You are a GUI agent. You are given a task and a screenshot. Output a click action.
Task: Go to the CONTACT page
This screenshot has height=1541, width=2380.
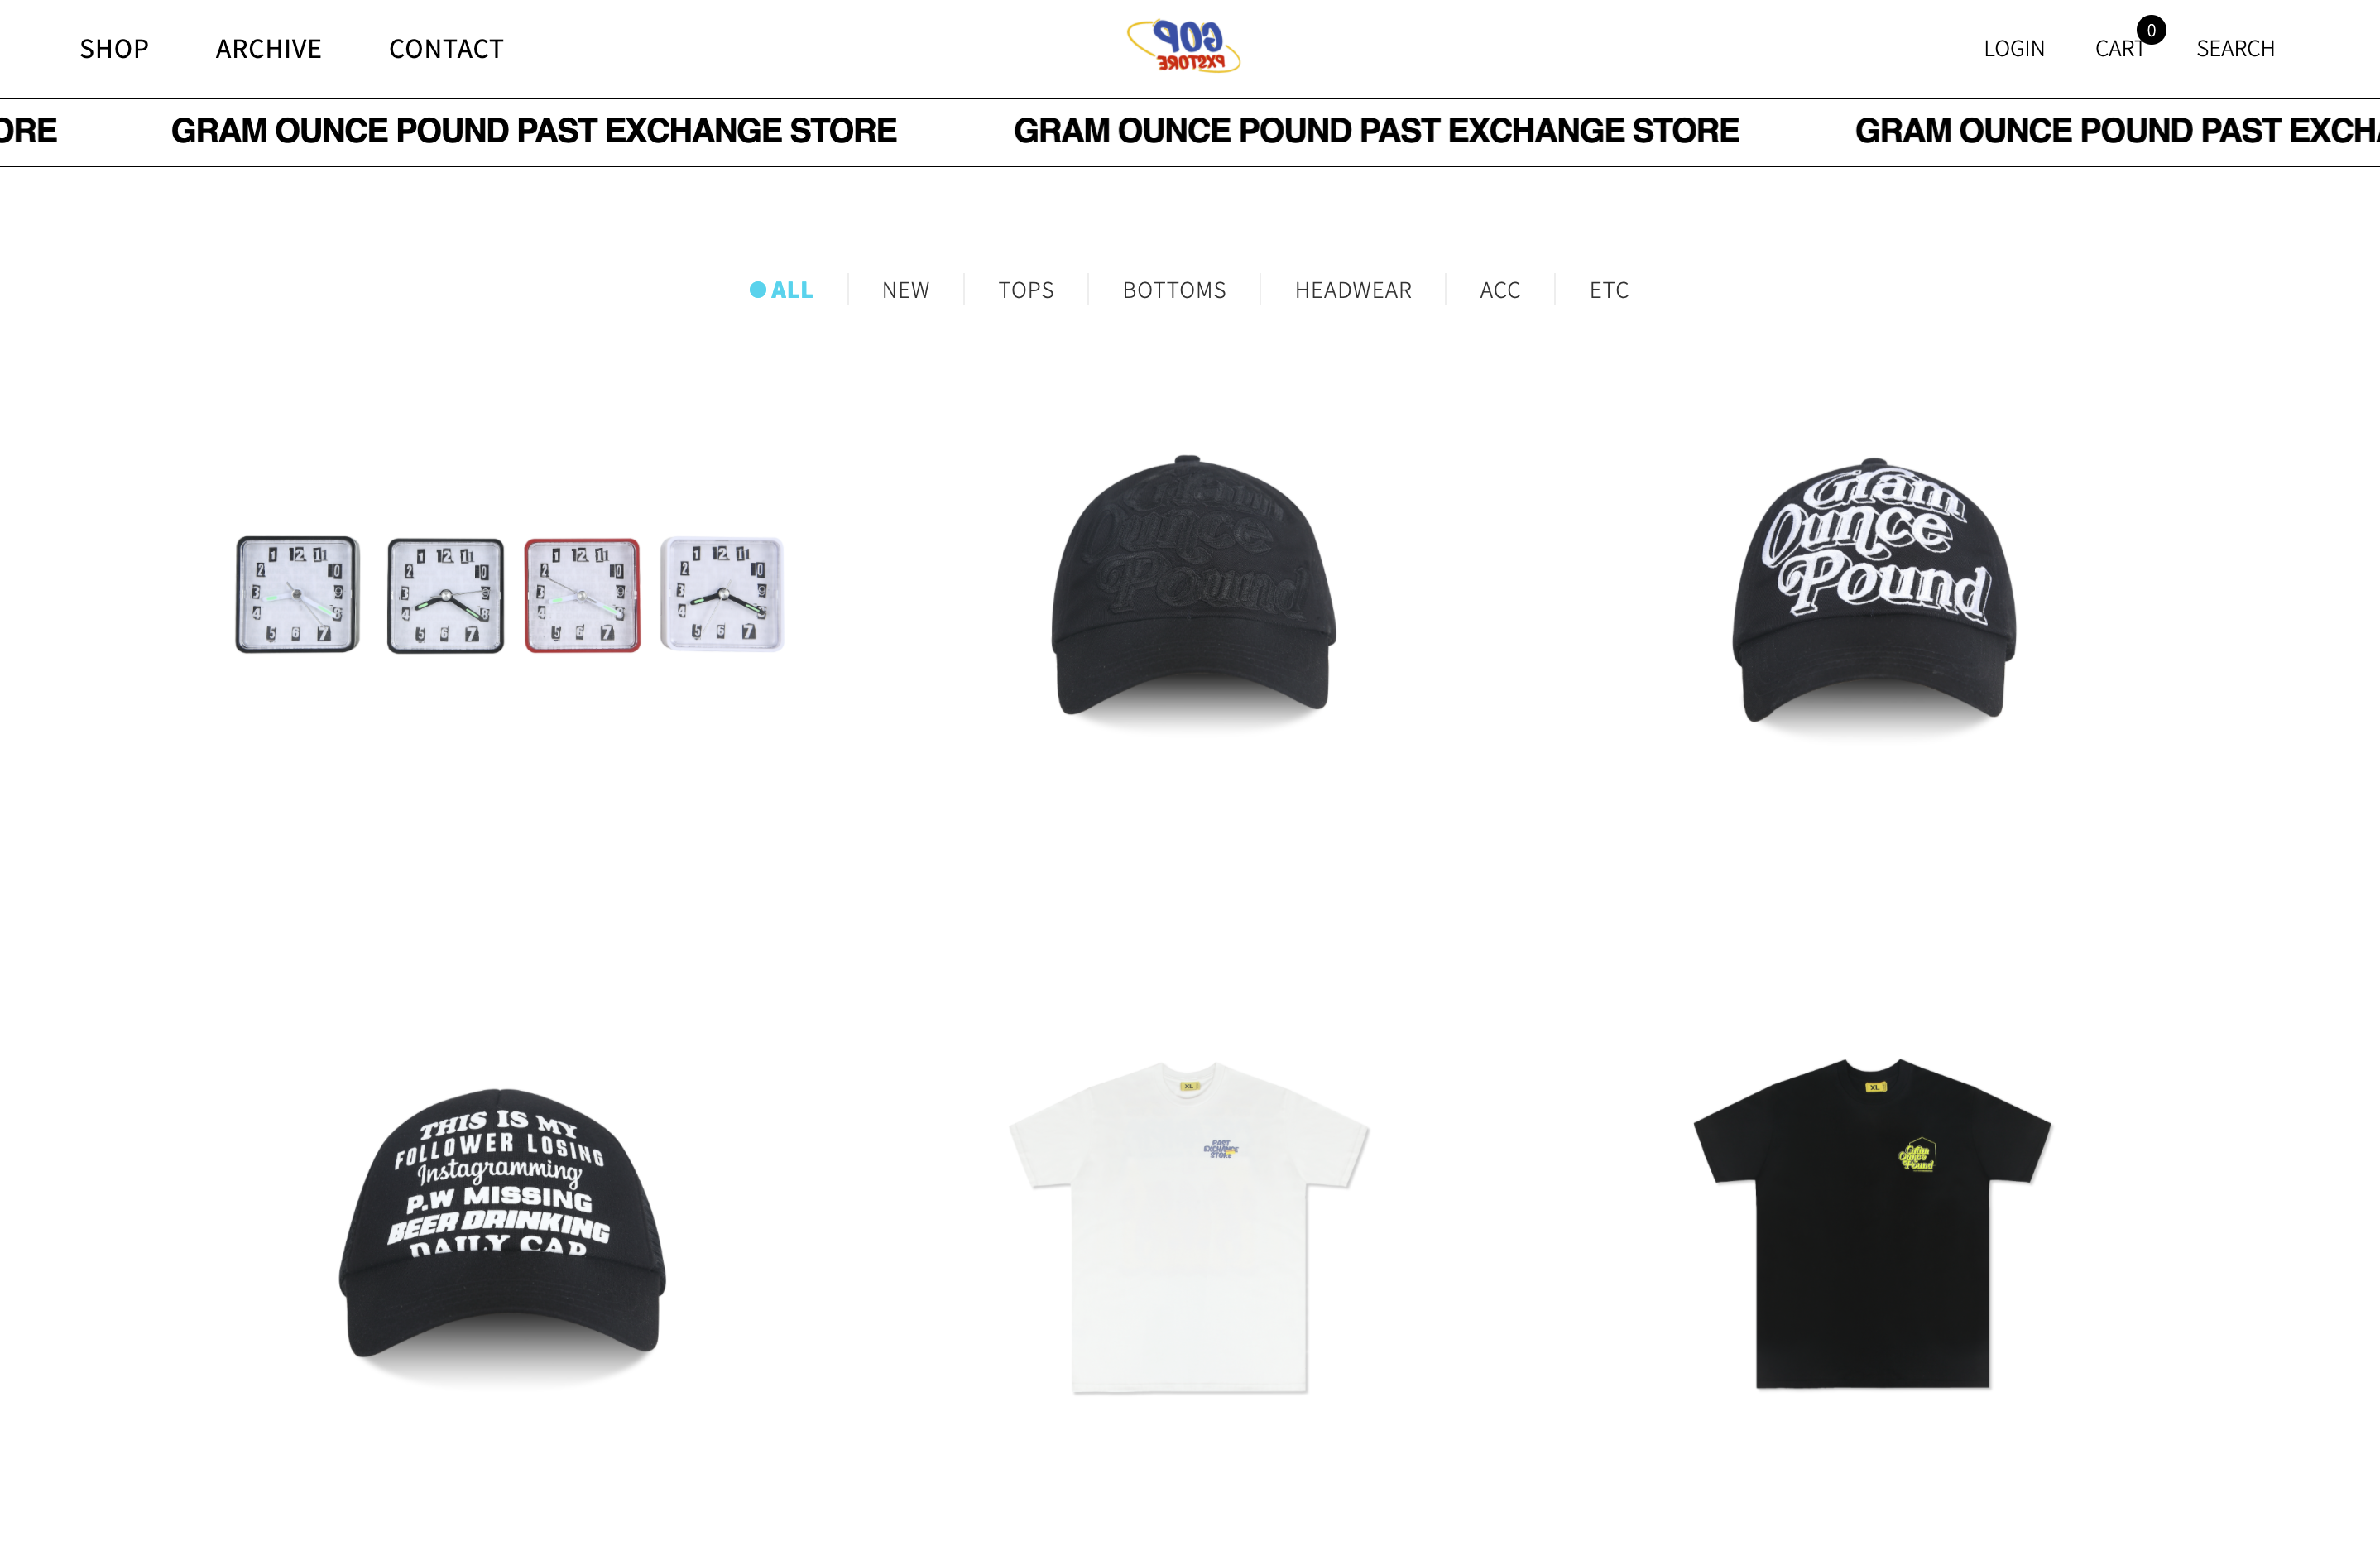point(446,49)
